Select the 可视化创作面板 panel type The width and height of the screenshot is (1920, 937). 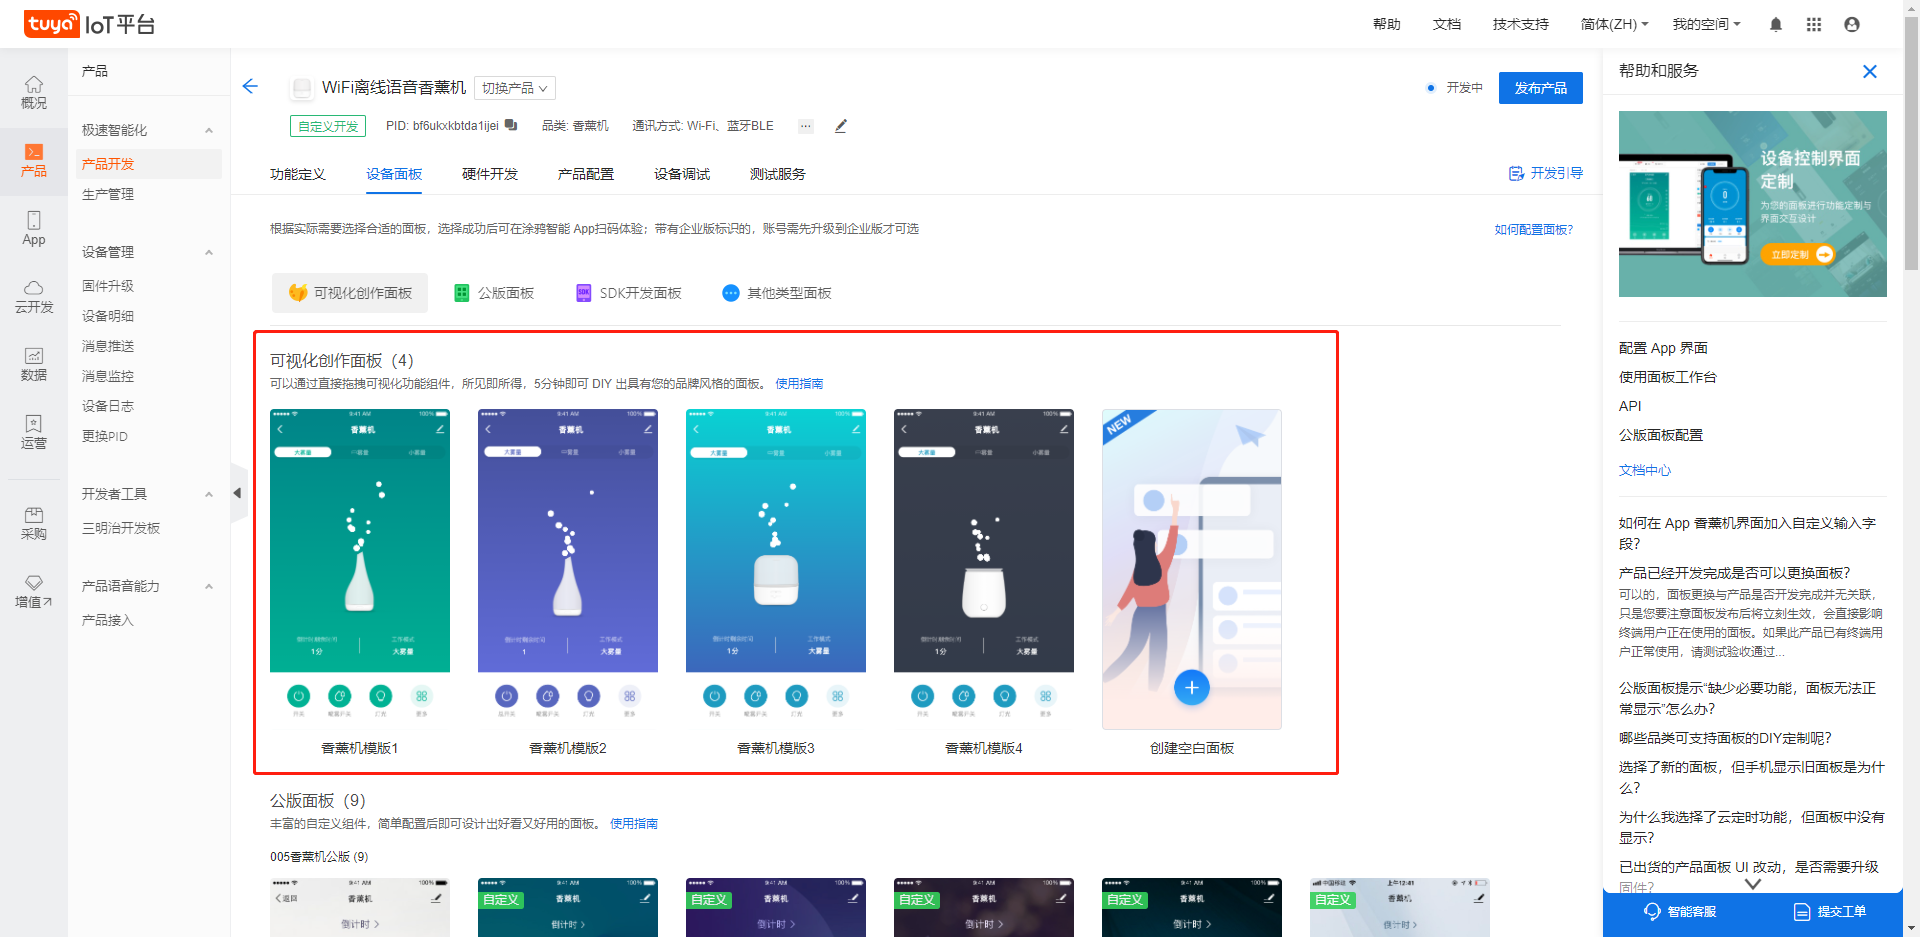tap(350, 293)
